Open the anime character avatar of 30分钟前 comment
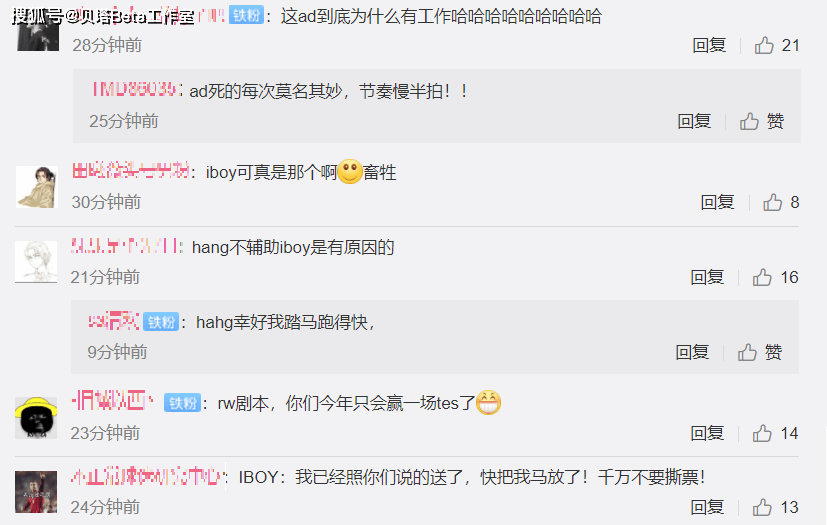Viewport: 827px width, 525px height. tap(36, 187)
